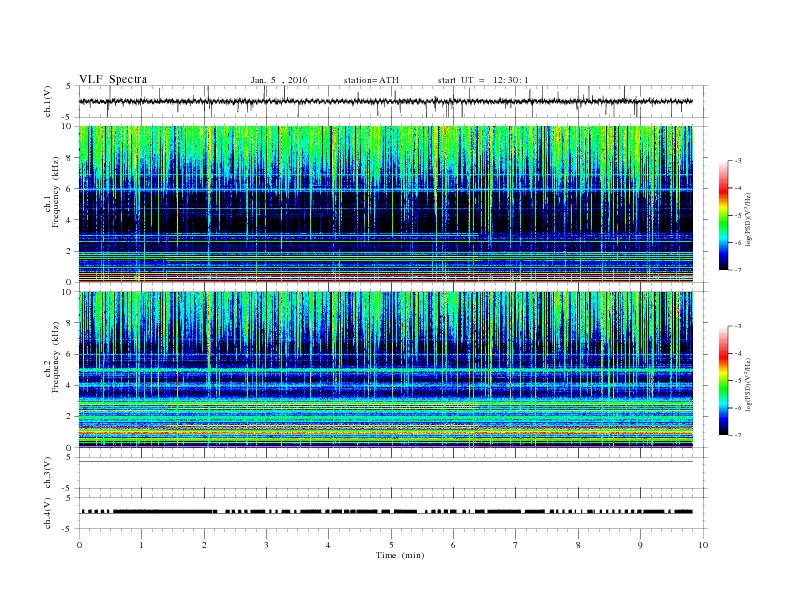
Task: Click the ch.4(V) dashed signal panel
Action: pos(393,513)
